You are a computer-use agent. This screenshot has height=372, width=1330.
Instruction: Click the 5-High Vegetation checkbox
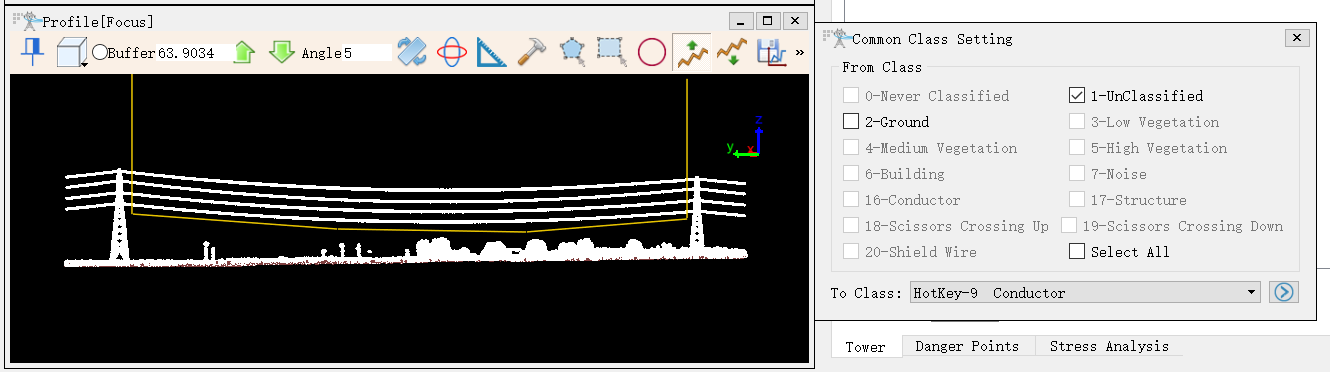click(x=1077, y=148)
